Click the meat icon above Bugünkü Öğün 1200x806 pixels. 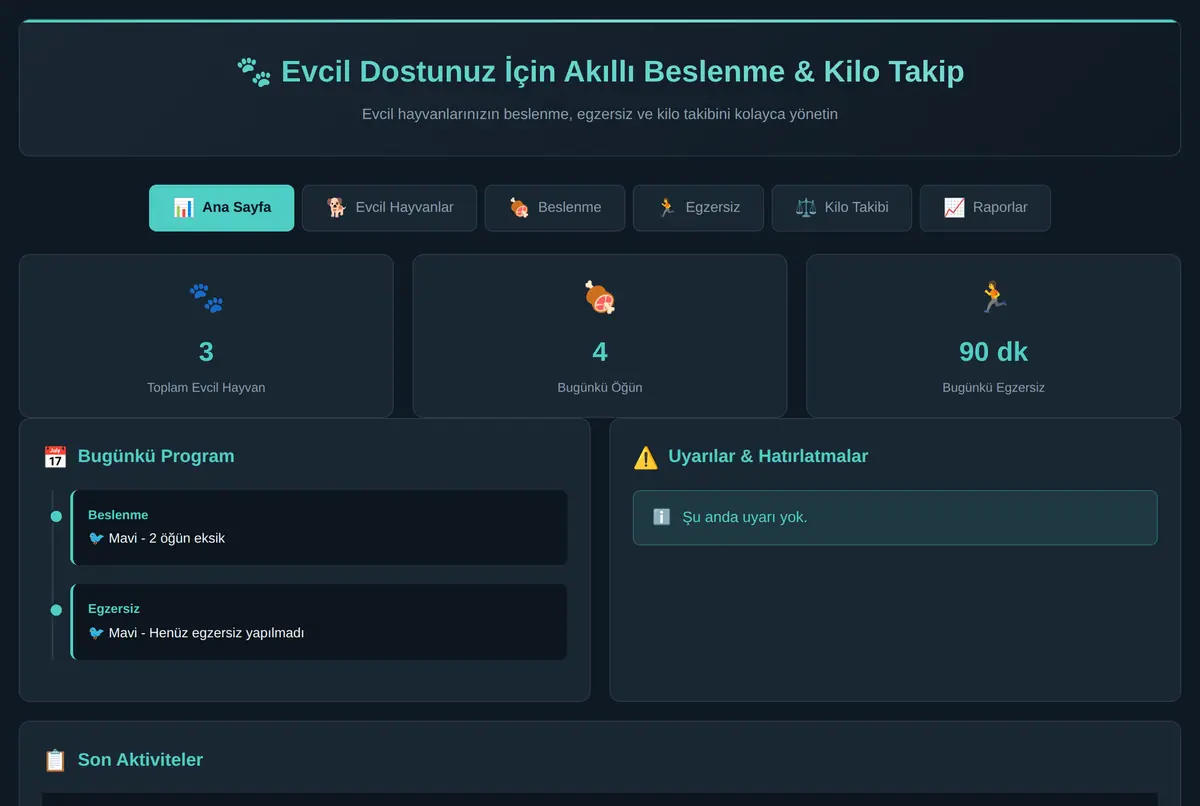600,298
